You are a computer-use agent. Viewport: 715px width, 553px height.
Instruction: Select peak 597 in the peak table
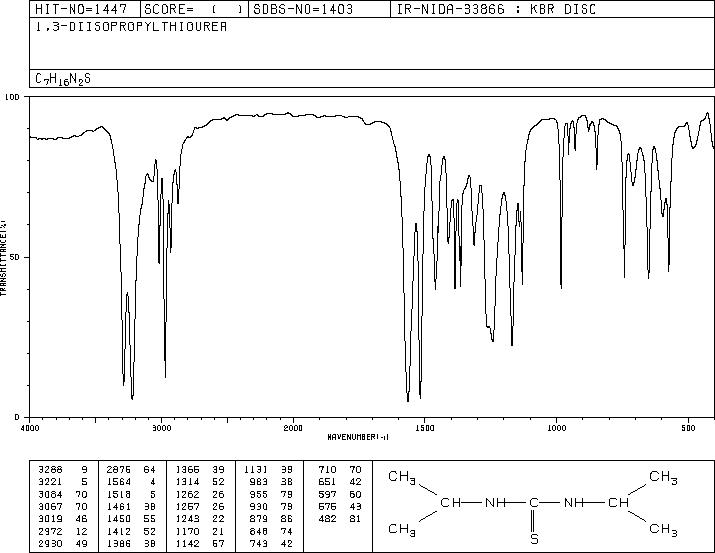click(x=327, y=494)
